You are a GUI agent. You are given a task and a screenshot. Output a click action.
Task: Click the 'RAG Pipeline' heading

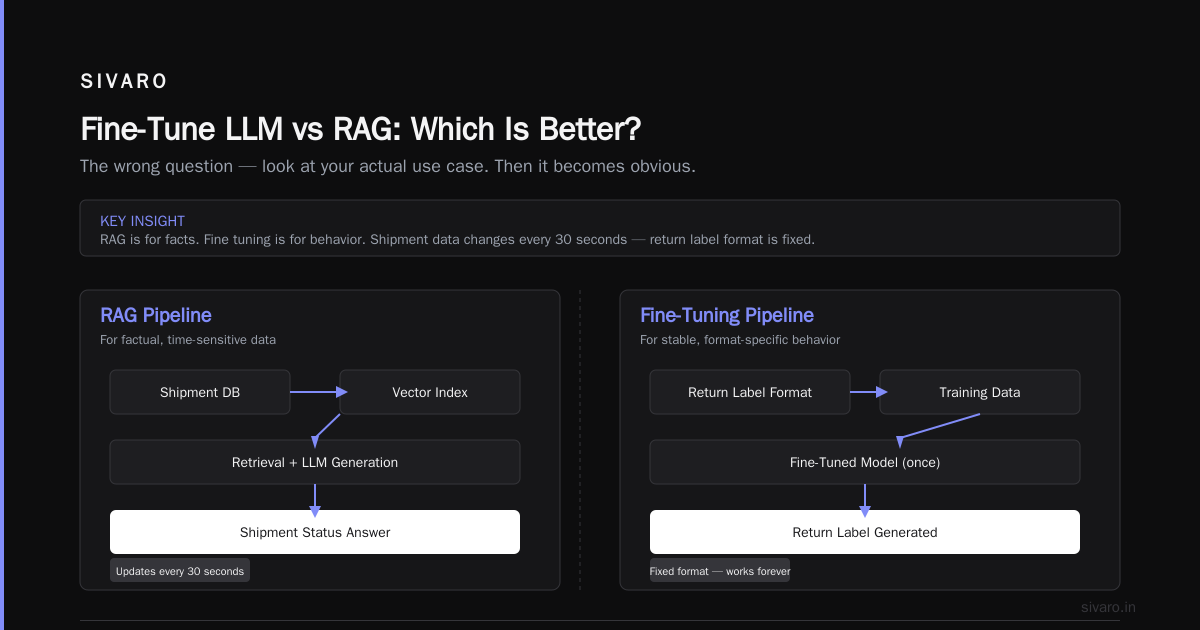156,315
